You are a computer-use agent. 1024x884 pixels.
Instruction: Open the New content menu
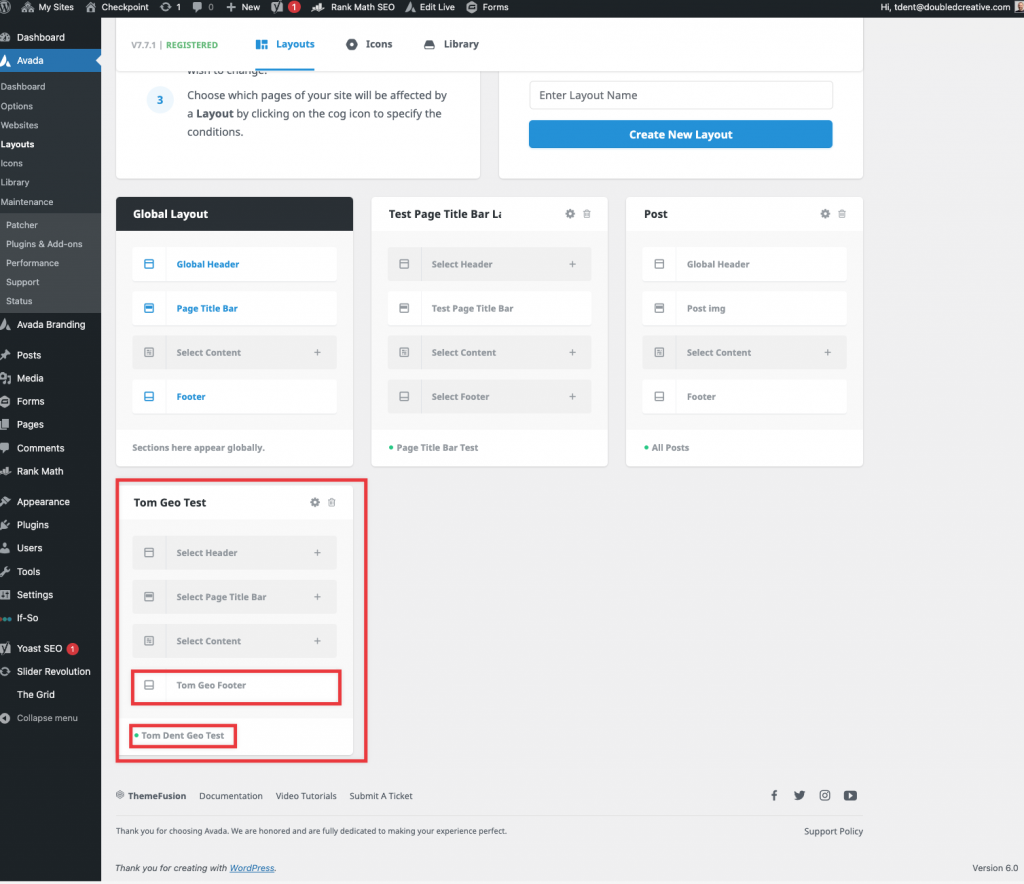click(243, 7)
